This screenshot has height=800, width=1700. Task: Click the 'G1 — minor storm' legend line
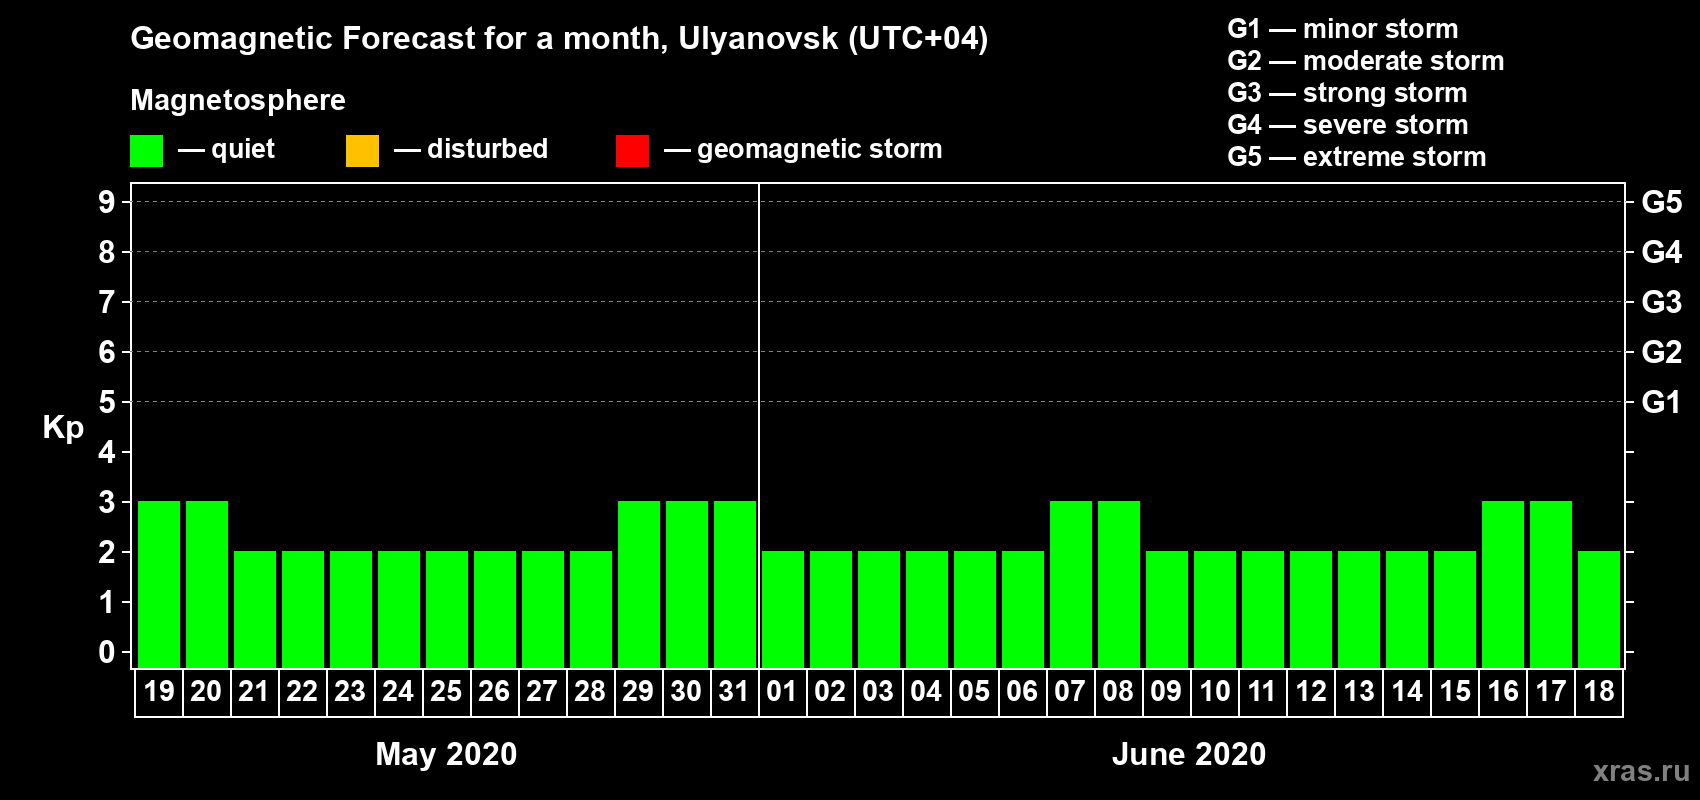1343,29
